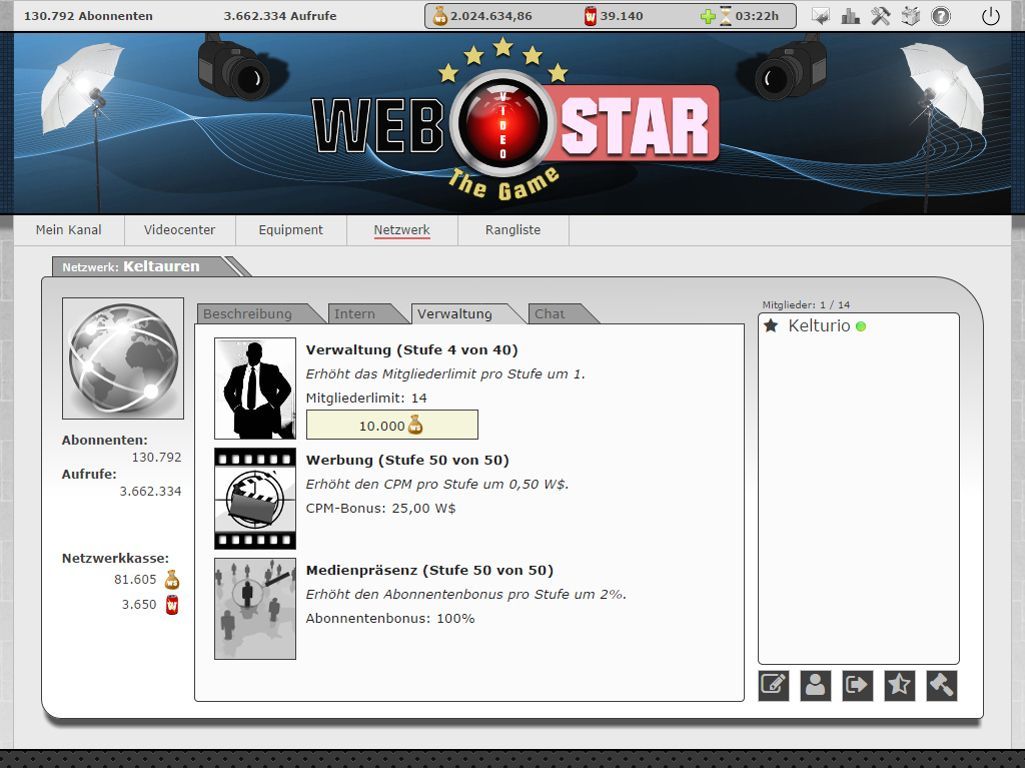Click the member profile person icon
The height and width of the screenshot is (768, 1025).
click(815, 685)
